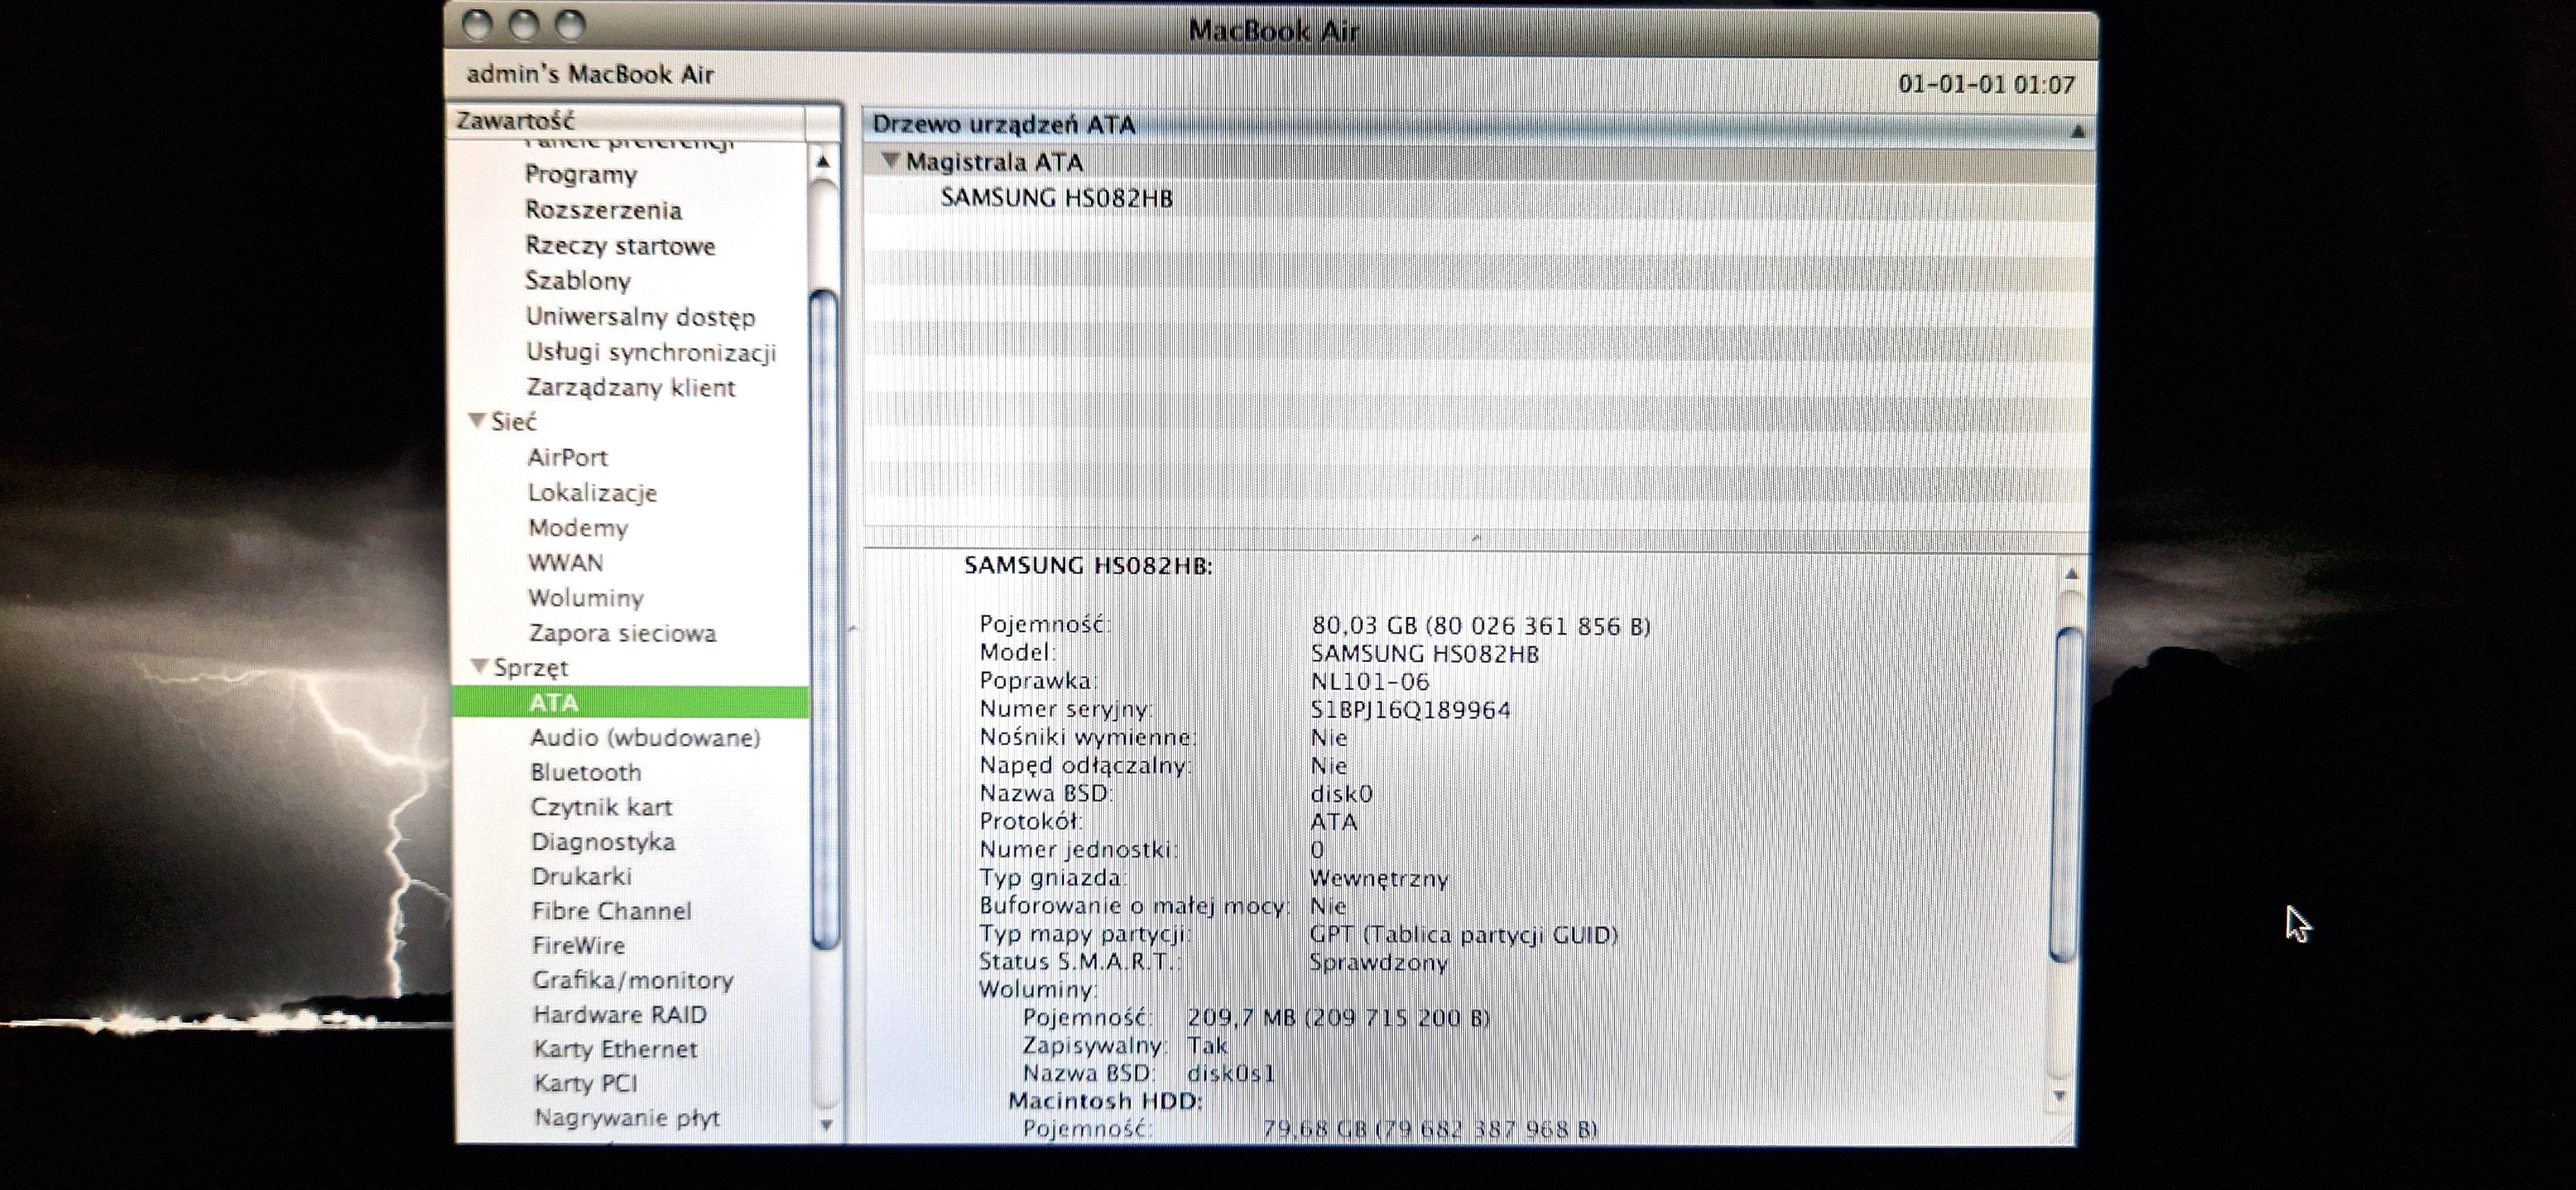Choose Fibre Channel item

(x=611, y=911)
